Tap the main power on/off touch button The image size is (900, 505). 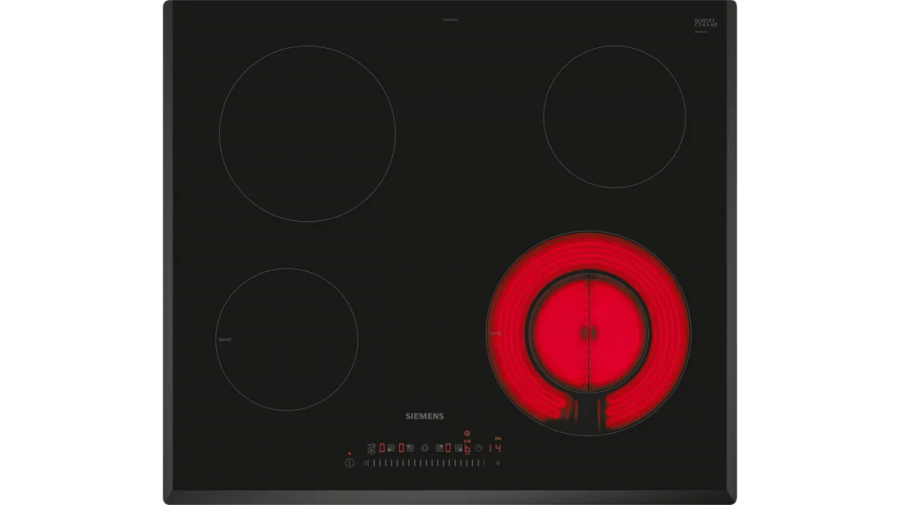click(x=350, y=463)
